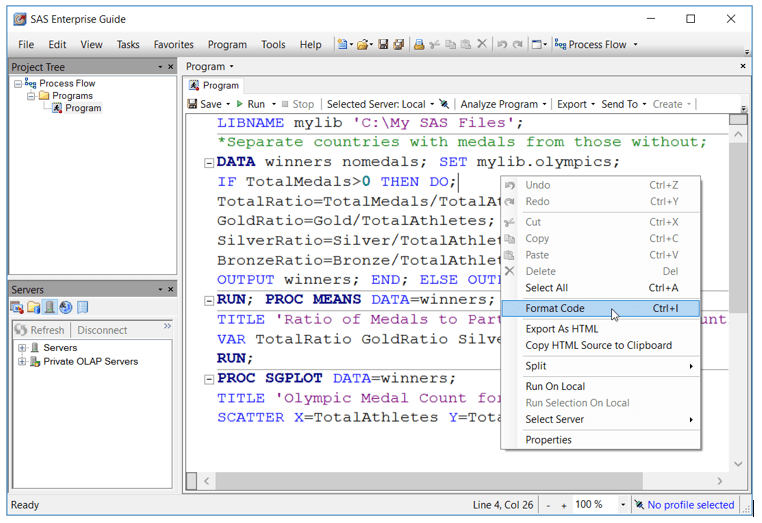Expand the Servers tree node
This screenshot has width=762, height=523.
tap(22, 348)
